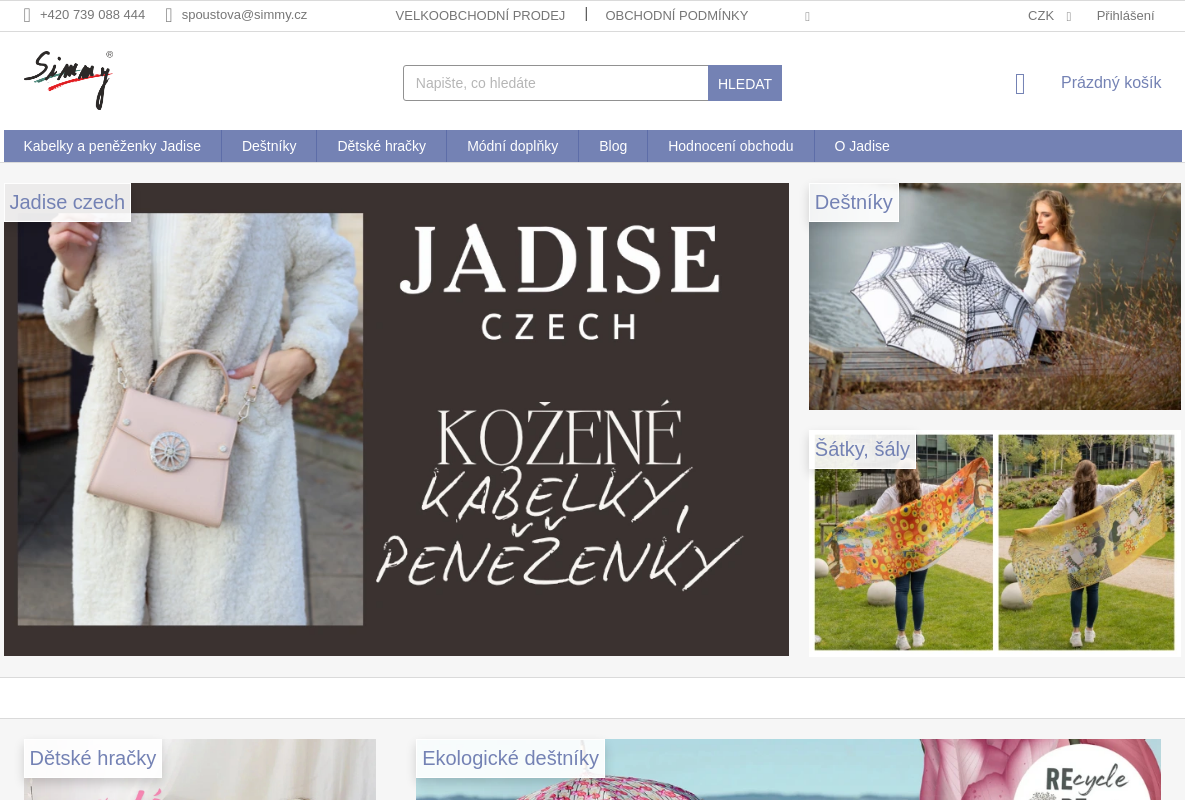Open the Blog page from navigation
Viewport: 1200px width, 800px height.
click(x=613, y=146)
